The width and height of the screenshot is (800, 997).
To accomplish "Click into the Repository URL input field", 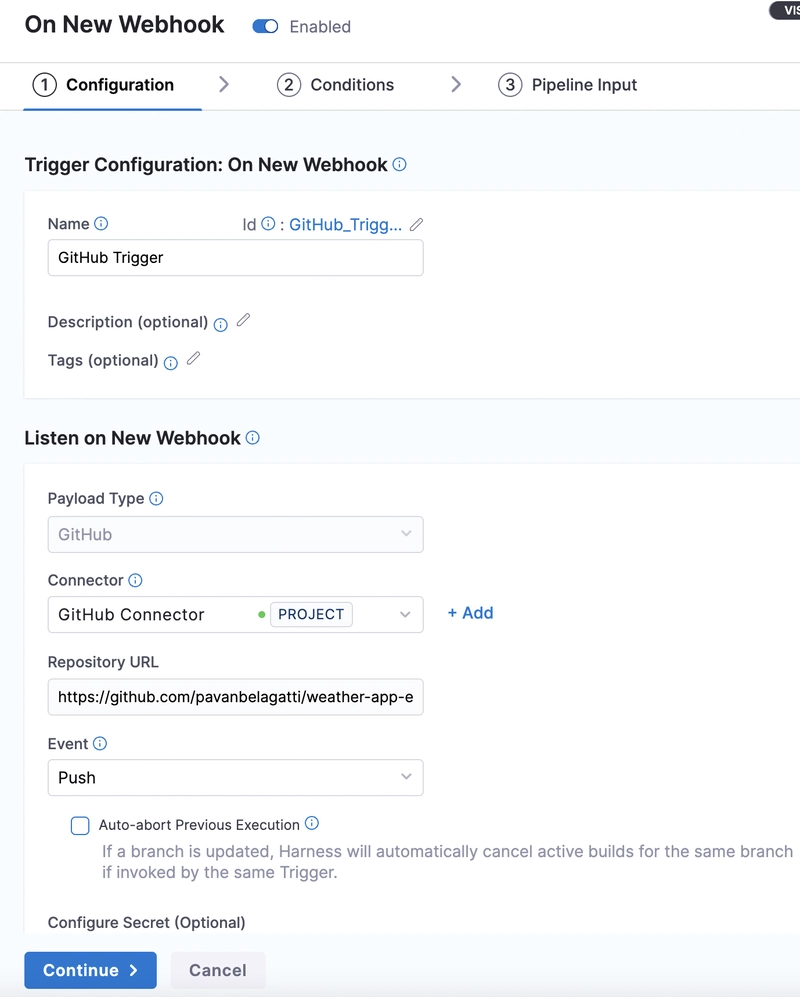I will (x=235, y=697).
